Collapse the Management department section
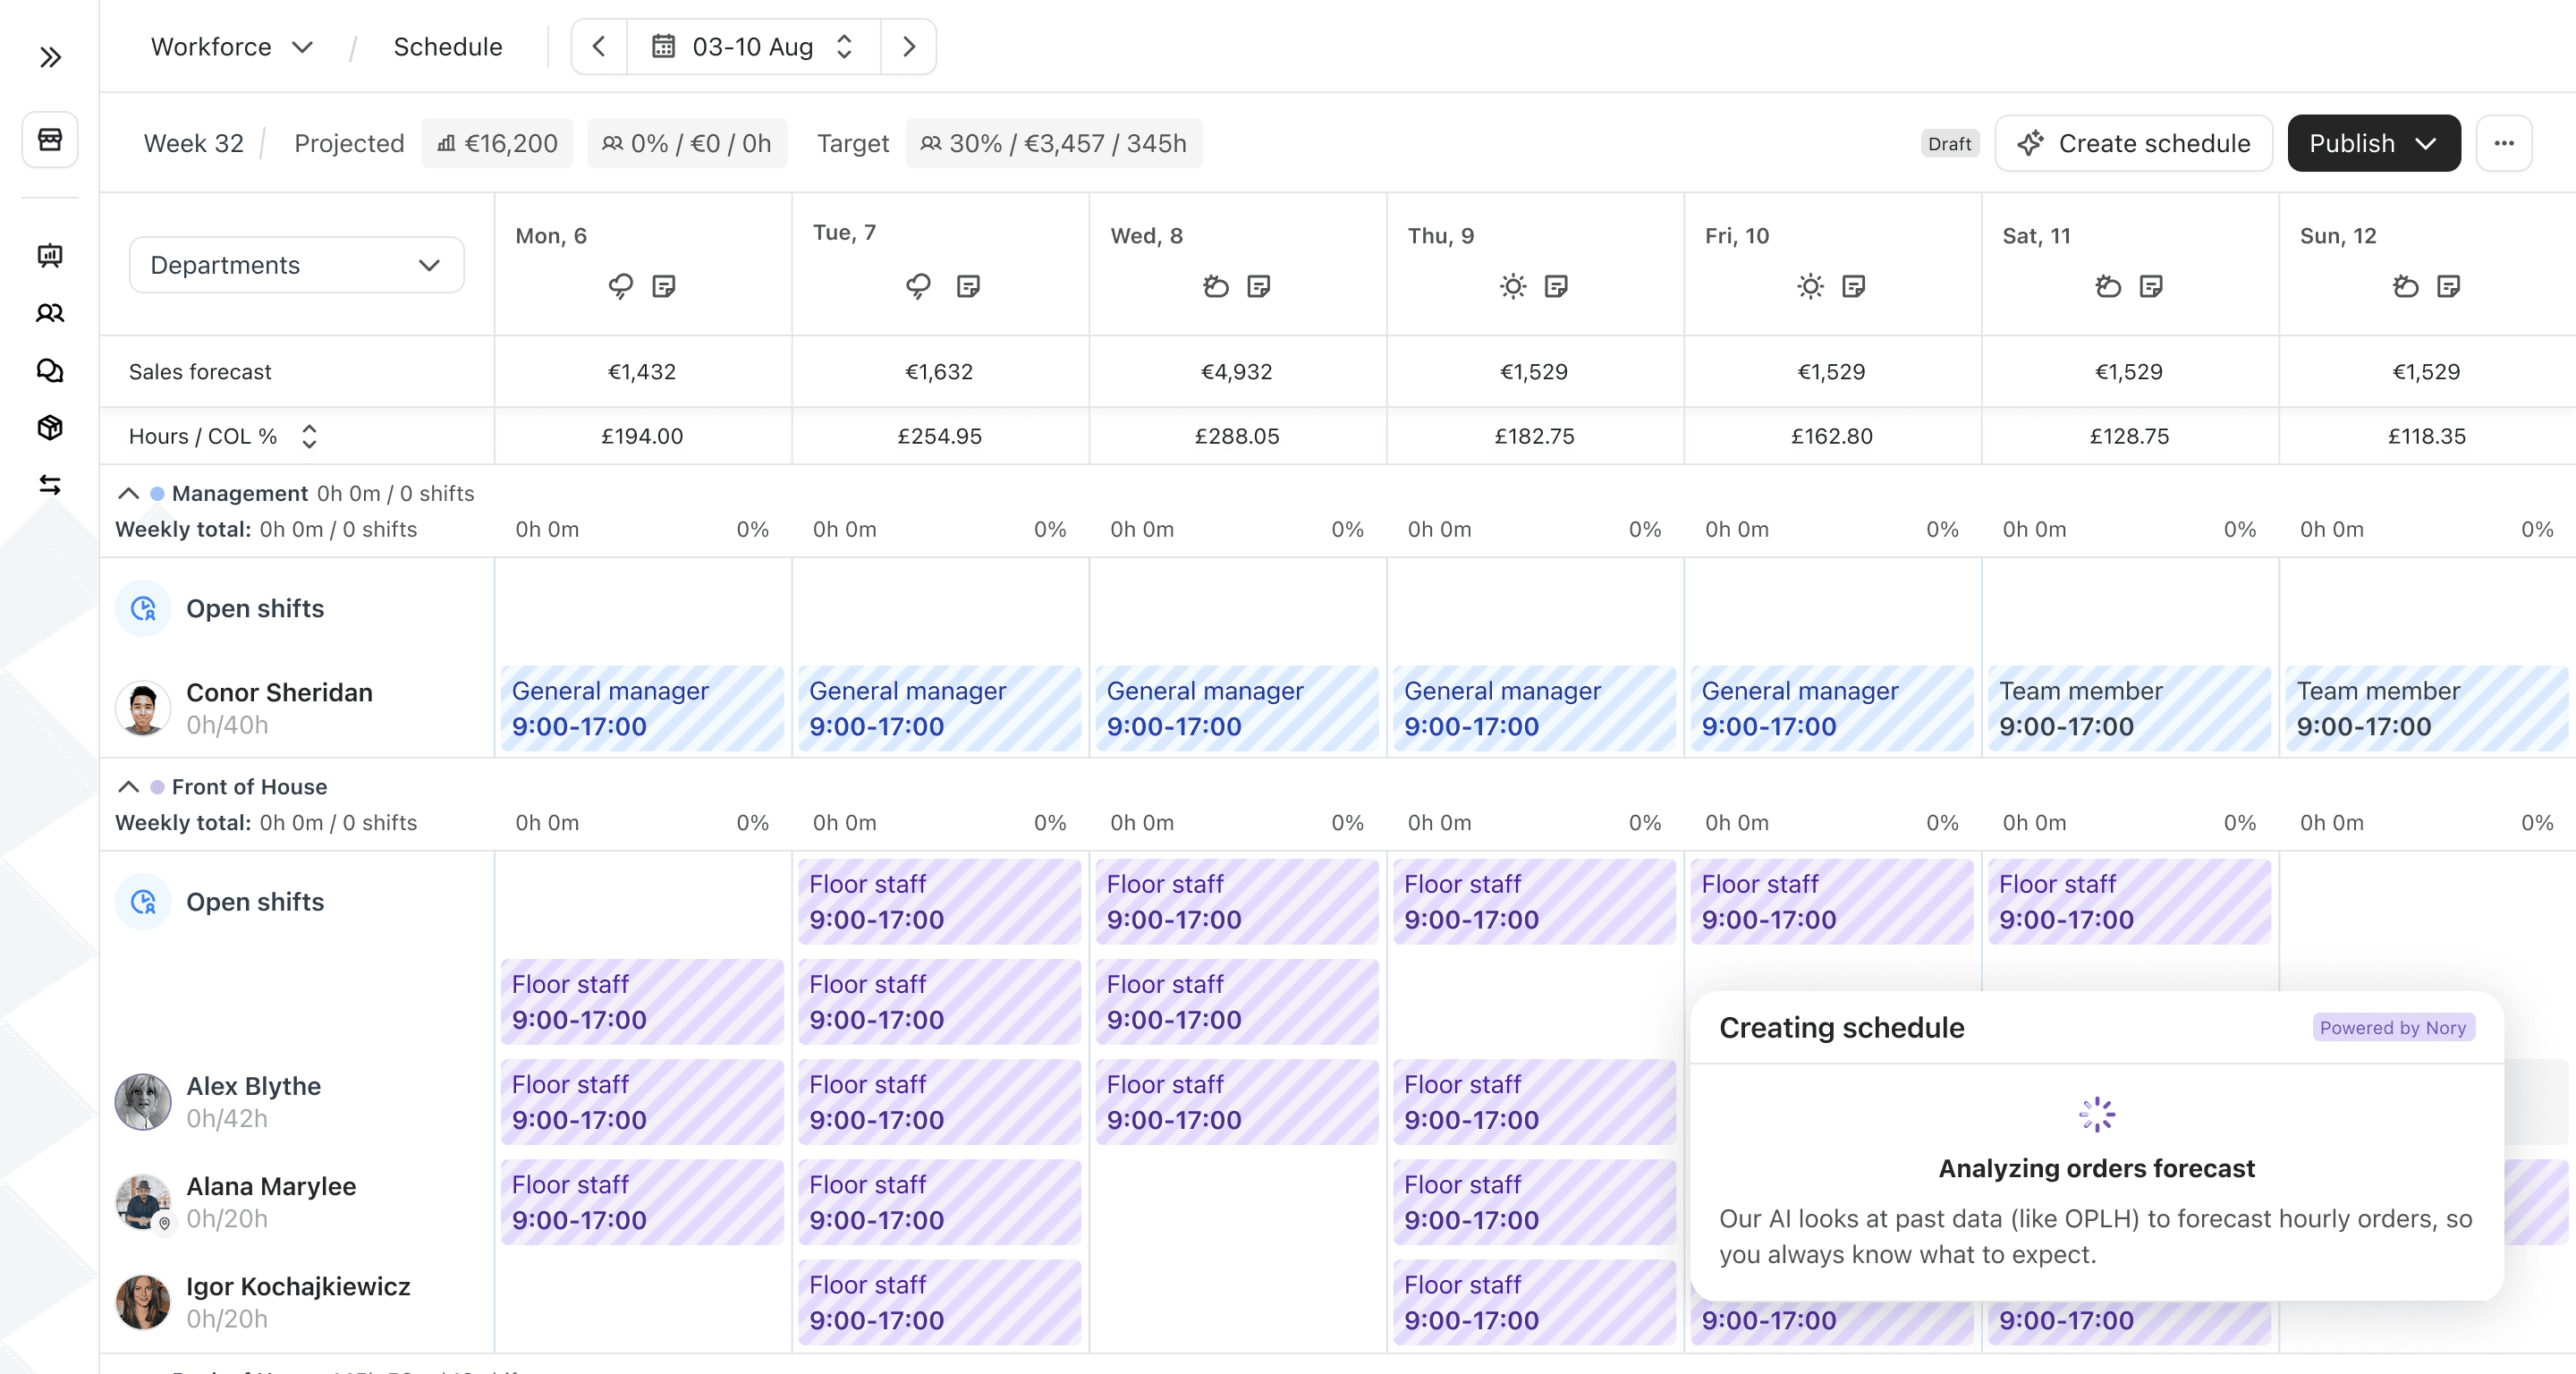This screenshot has height=1374, width=2576. tap(128, 493)
